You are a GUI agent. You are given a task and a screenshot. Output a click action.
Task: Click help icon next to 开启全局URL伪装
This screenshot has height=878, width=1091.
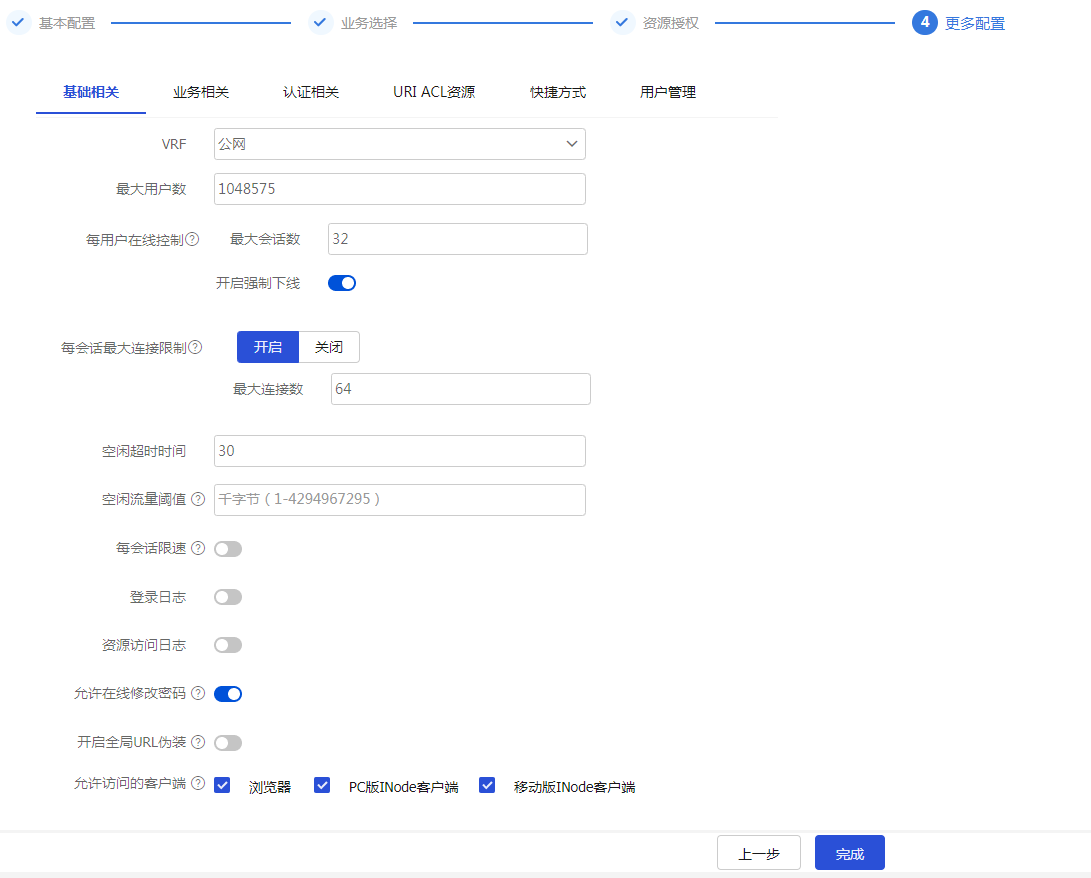pos(198,742)
